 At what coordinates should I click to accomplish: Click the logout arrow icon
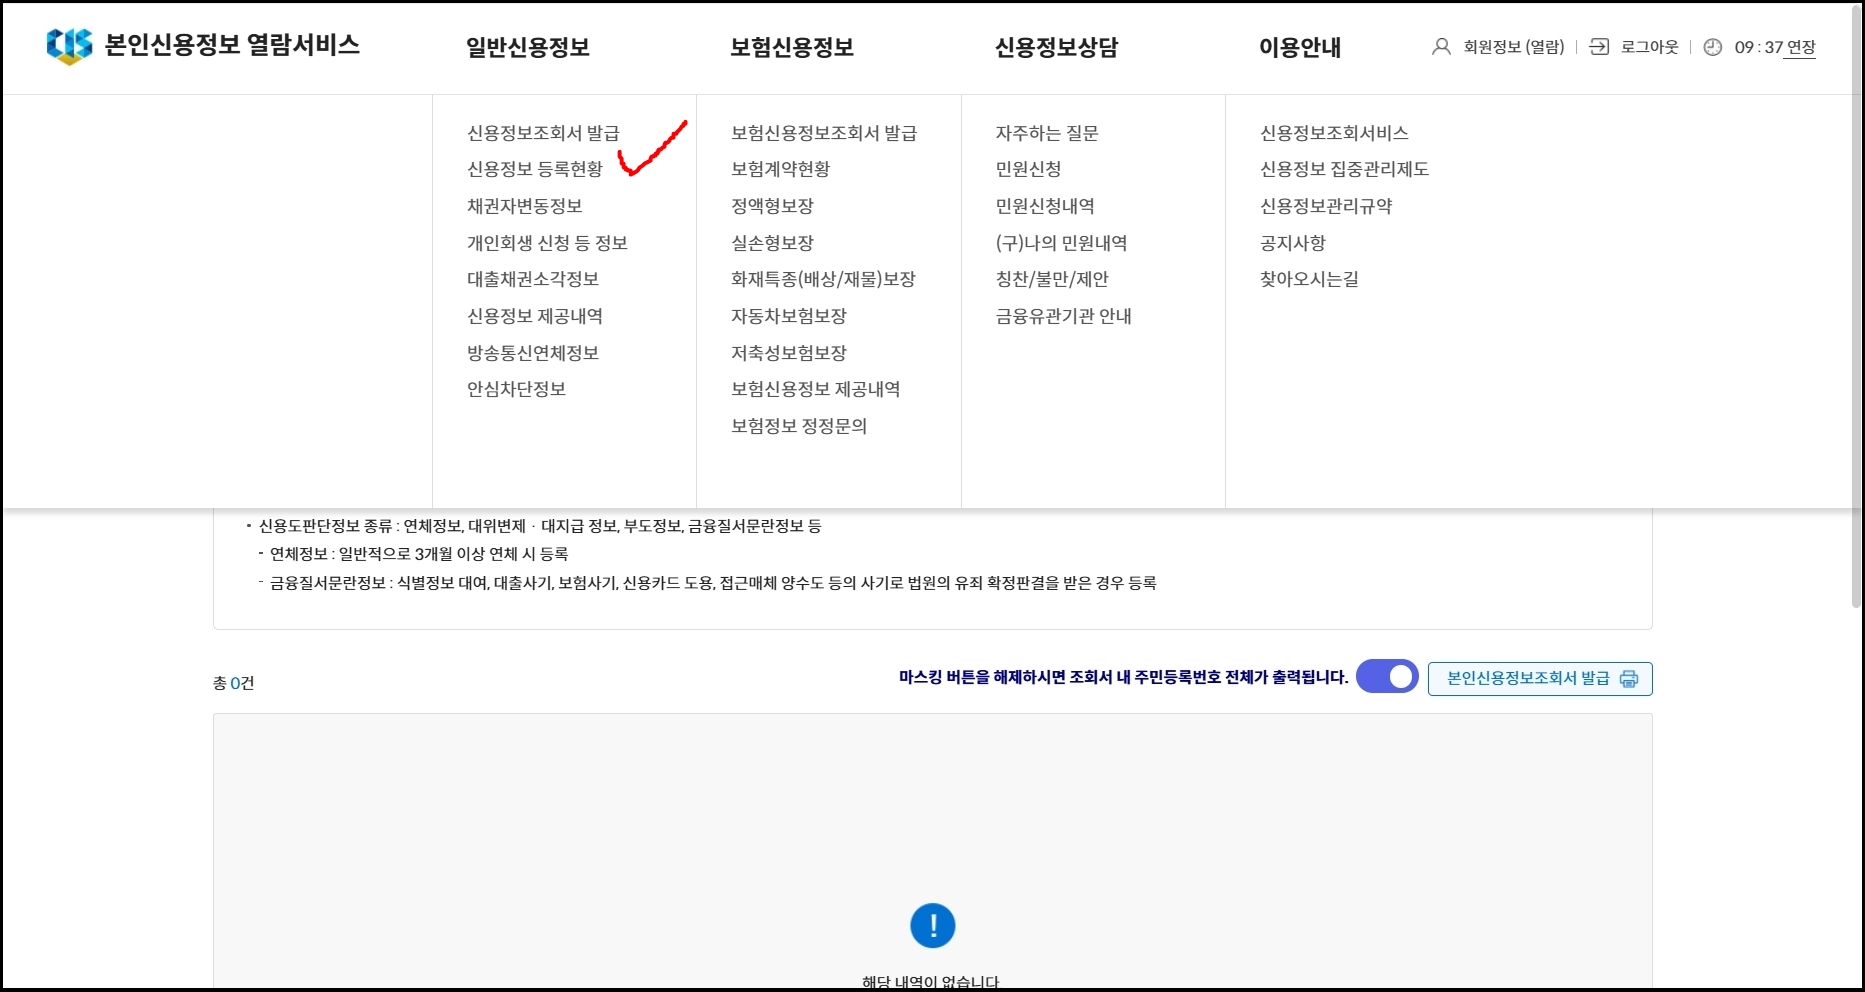(x=1599, y=47)
